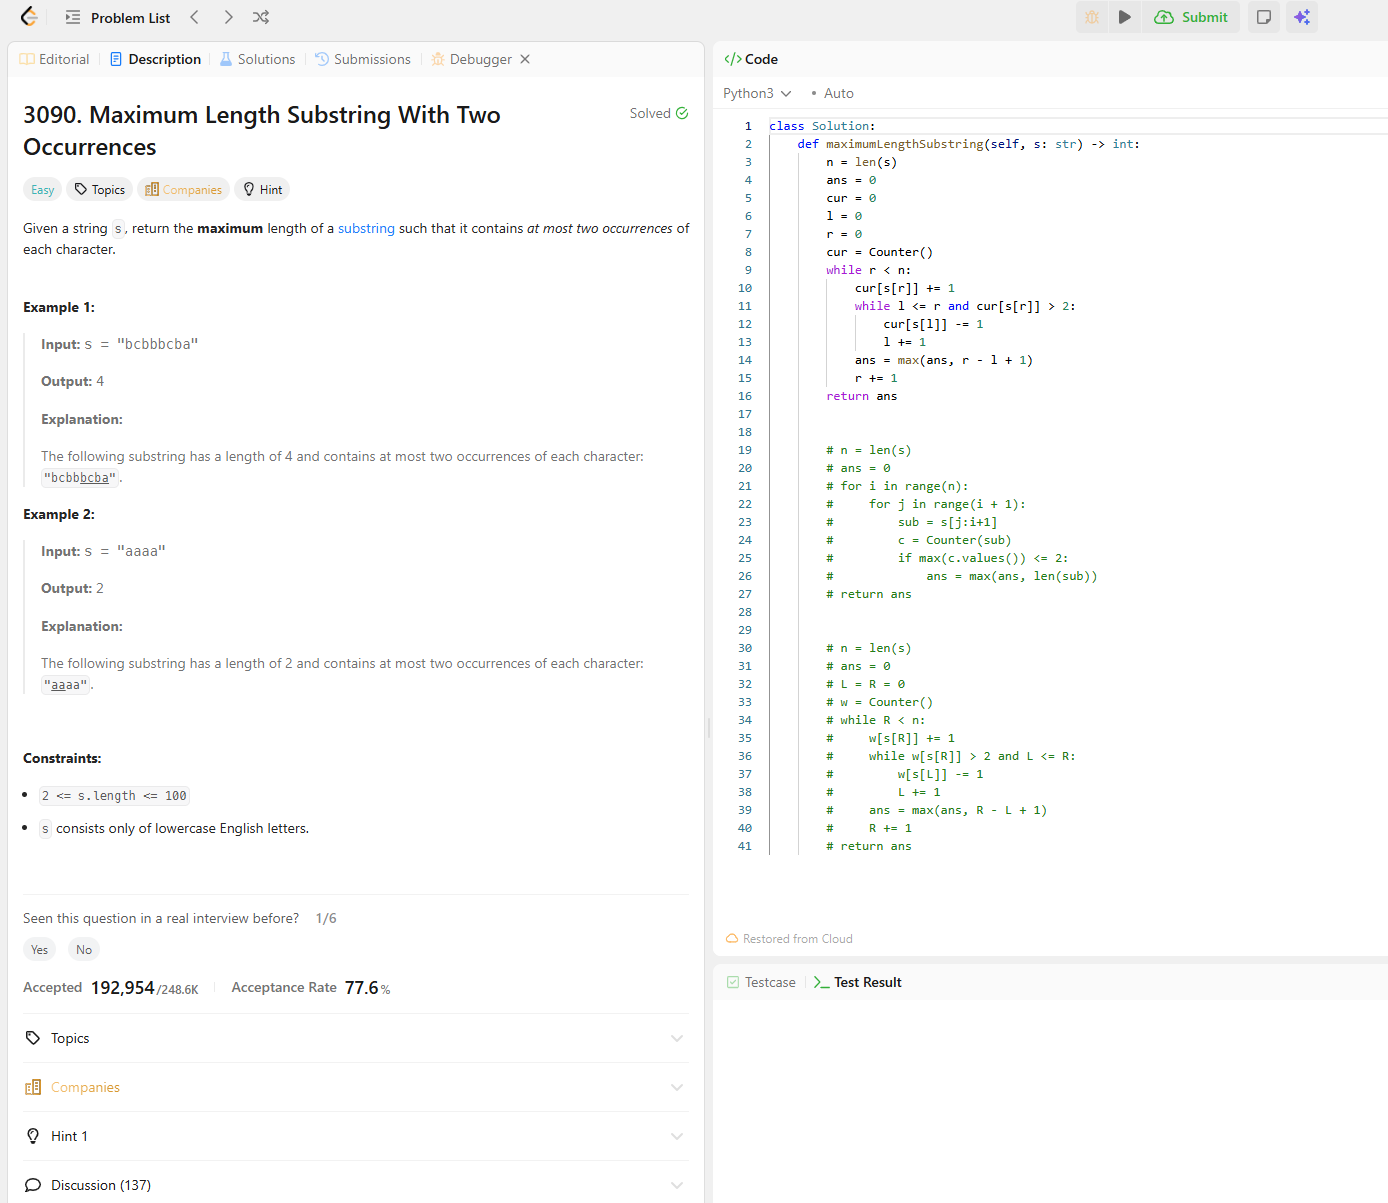The image size is (1388, 1203).
Task: Click the Auto indicator in editor
Action: [833, 93]
